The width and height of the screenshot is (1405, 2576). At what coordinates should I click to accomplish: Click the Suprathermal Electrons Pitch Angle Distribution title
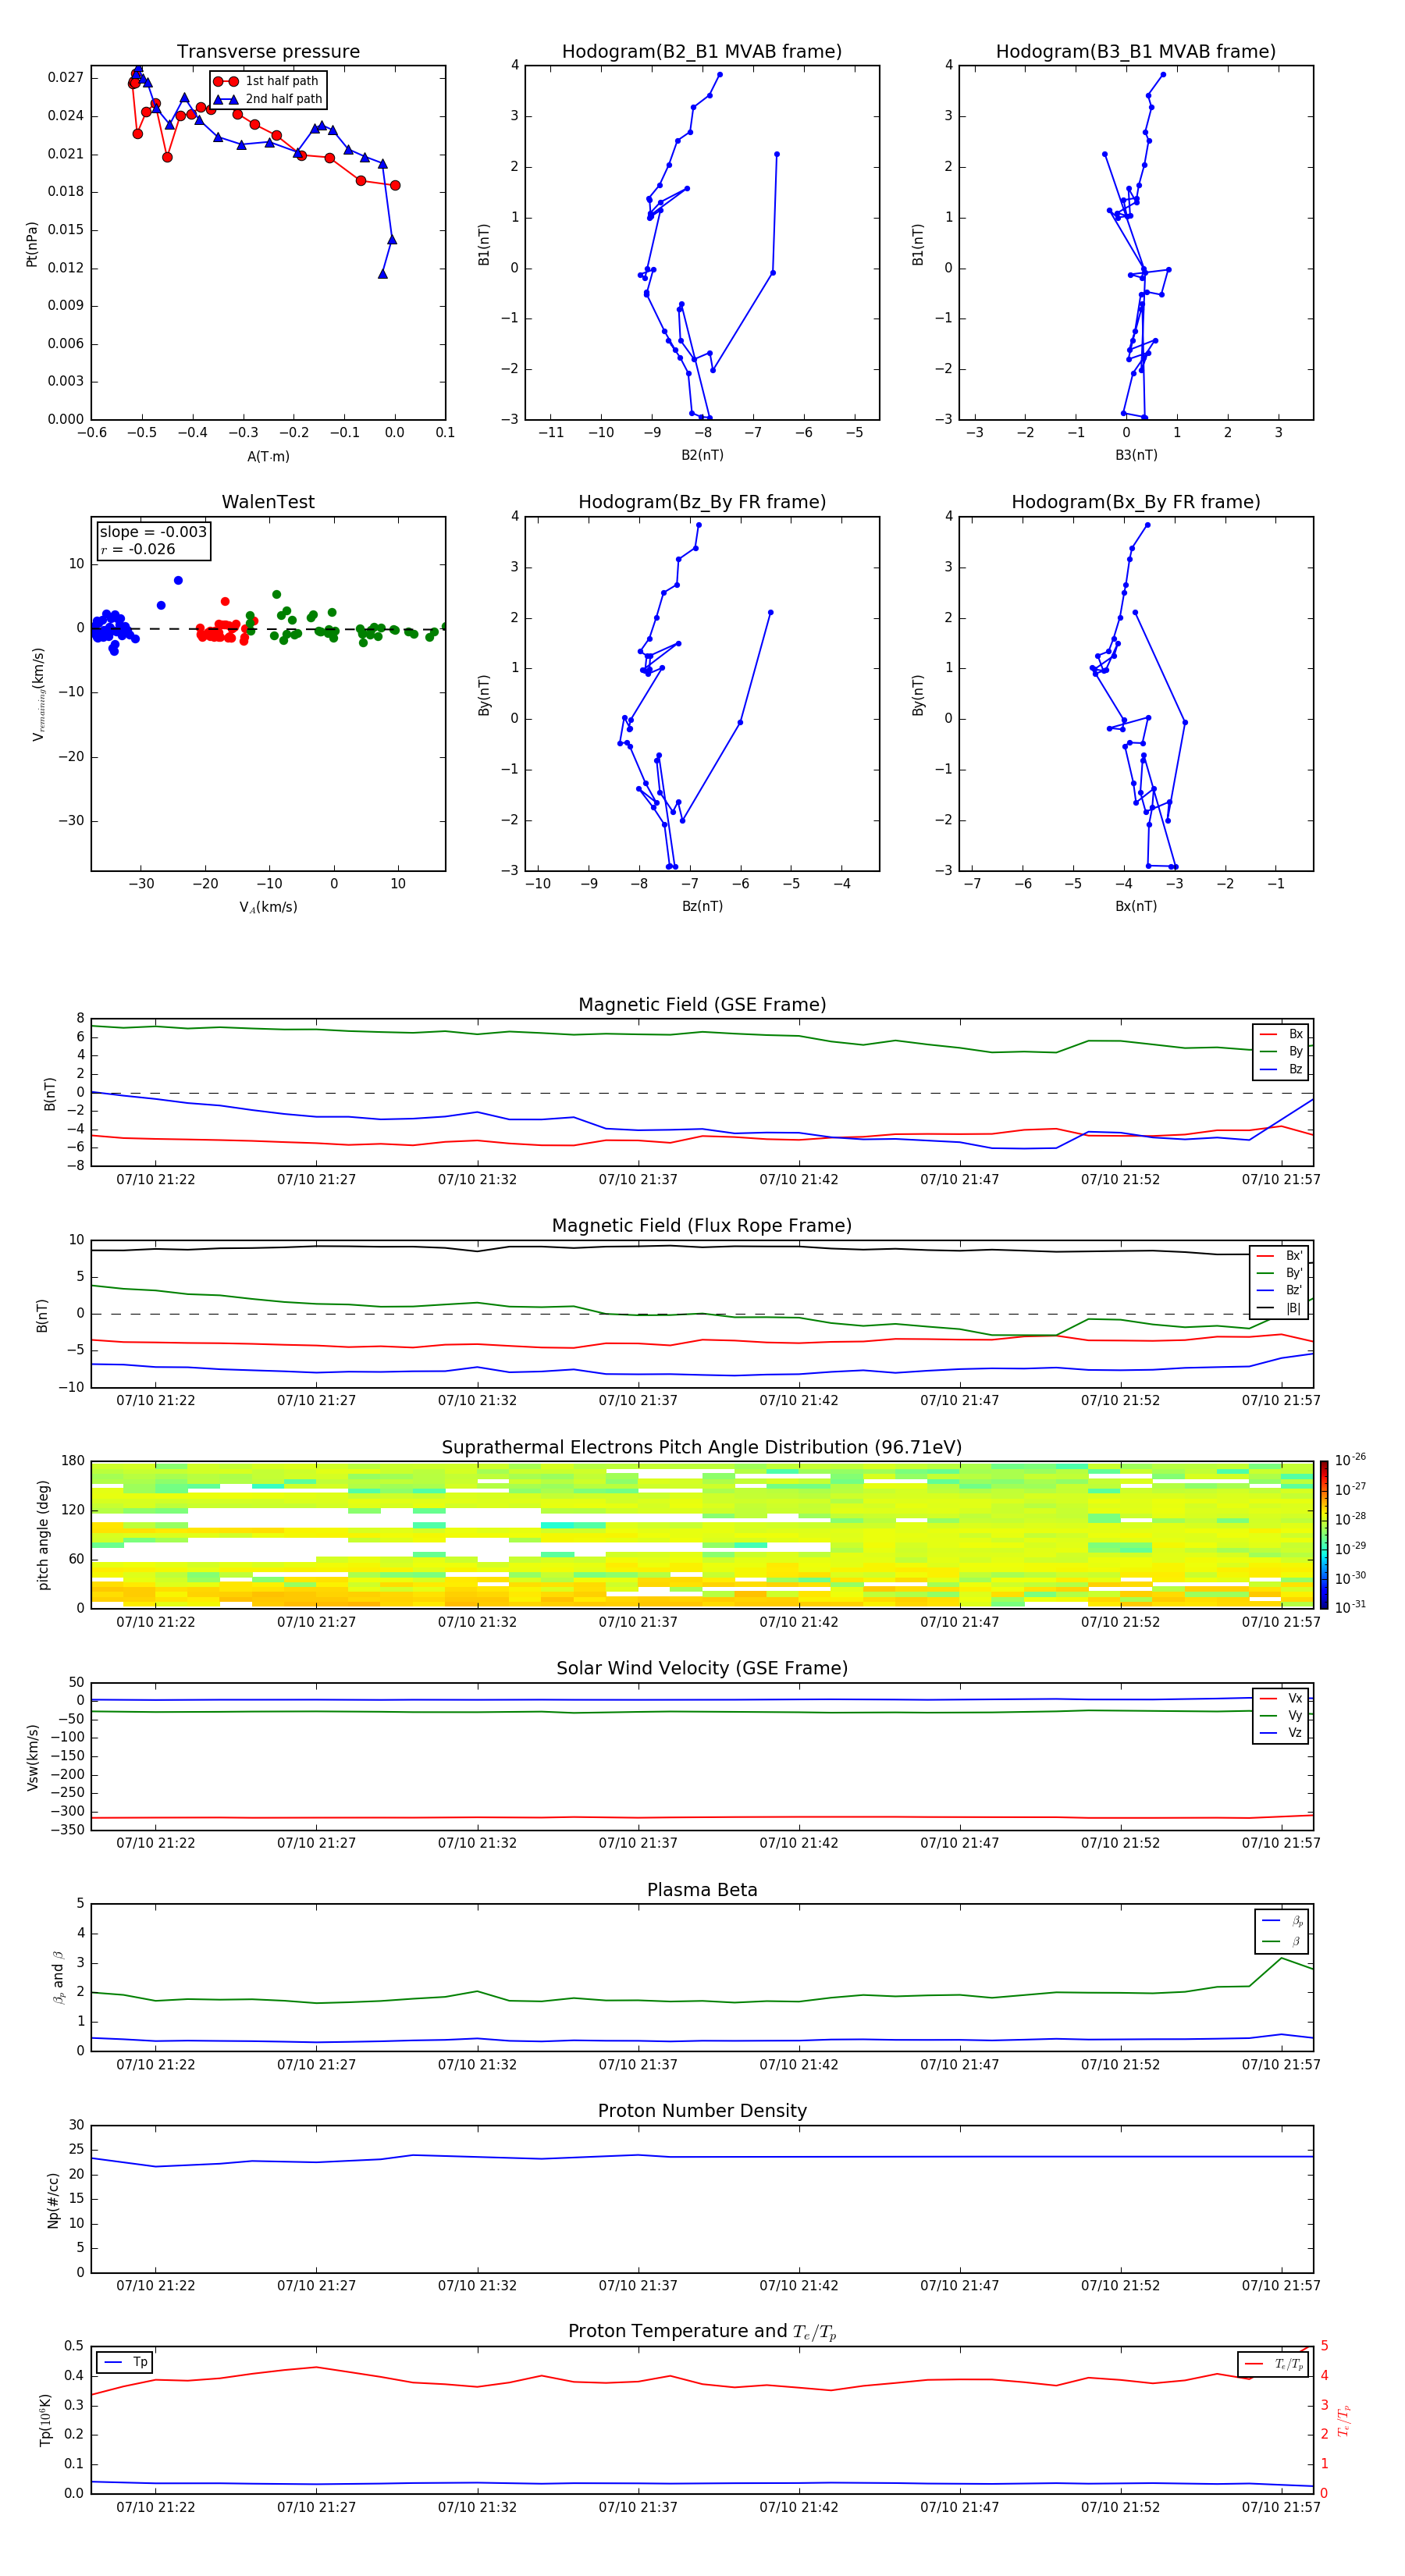coord(701,1447)
